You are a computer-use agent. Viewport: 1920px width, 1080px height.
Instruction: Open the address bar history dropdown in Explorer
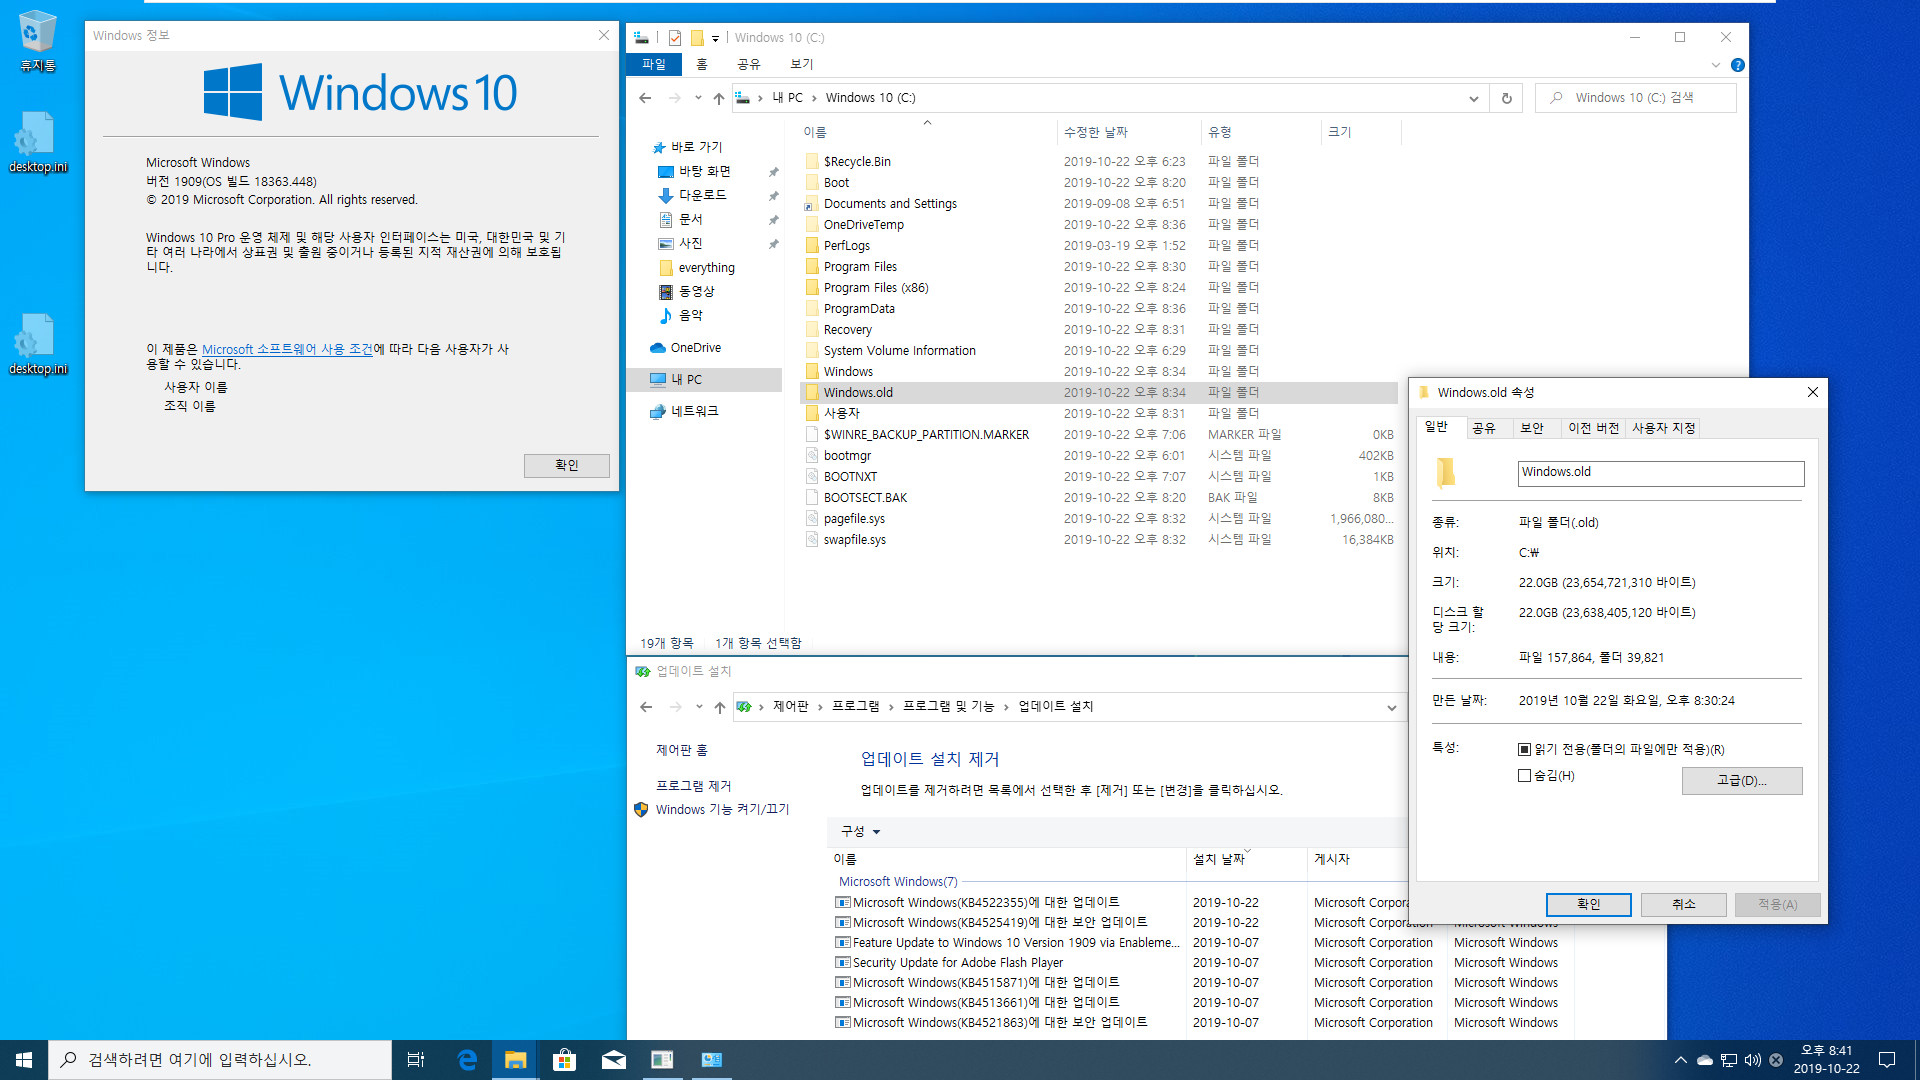1473,98
